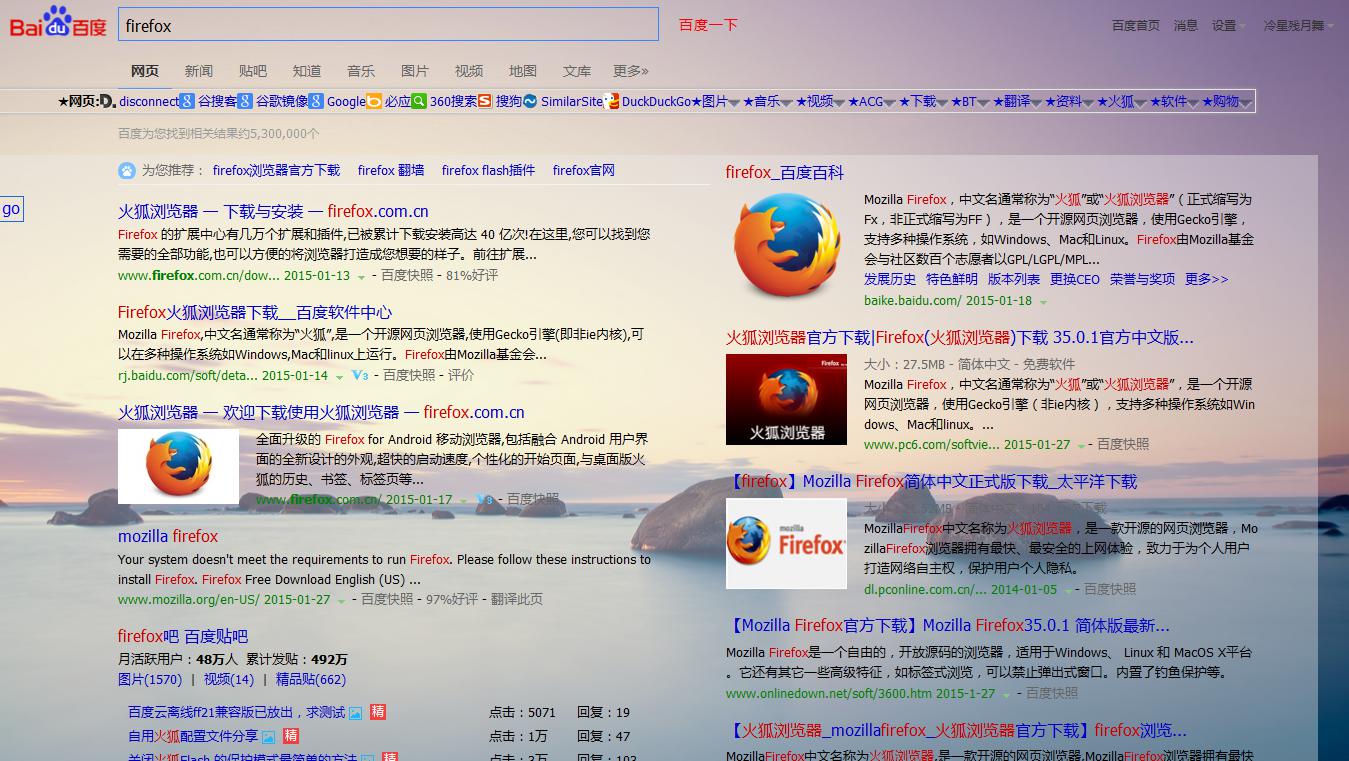Click the 精 badge on 百度云离线ff21兼容版 post
Screen dimensions: 1349x761
pyautogui.click(x=378, y=713)
